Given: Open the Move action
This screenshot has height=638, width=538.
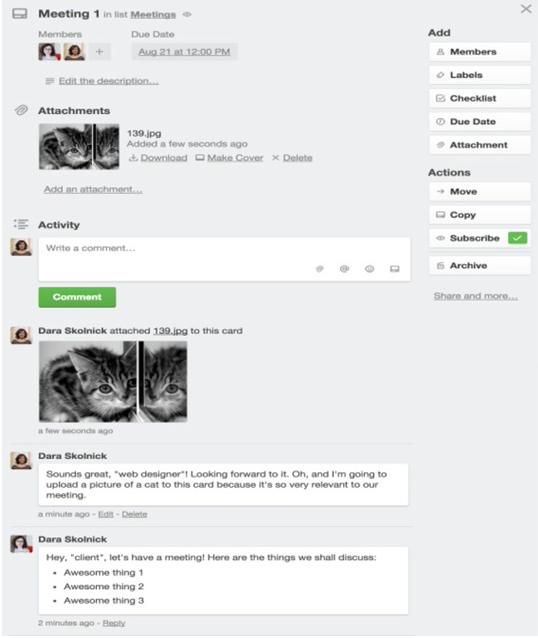Looking at the screenshot, I should coord(480,192).
